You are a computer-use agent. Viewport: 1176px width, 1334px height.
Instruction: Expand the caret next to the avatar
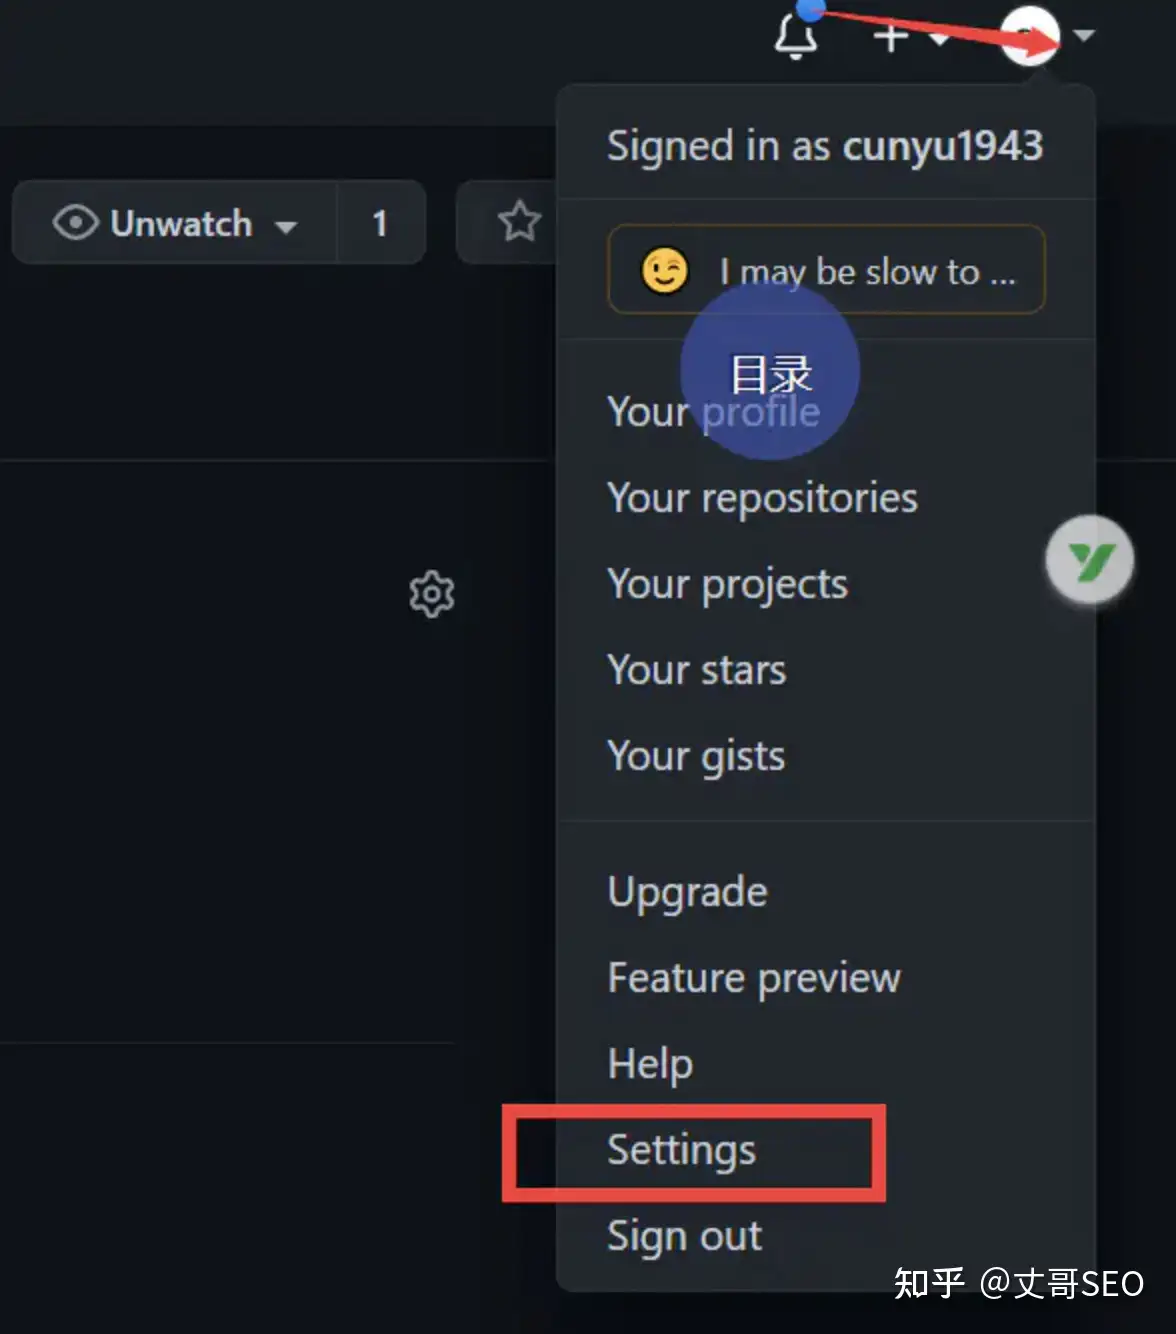[1084, 36]
